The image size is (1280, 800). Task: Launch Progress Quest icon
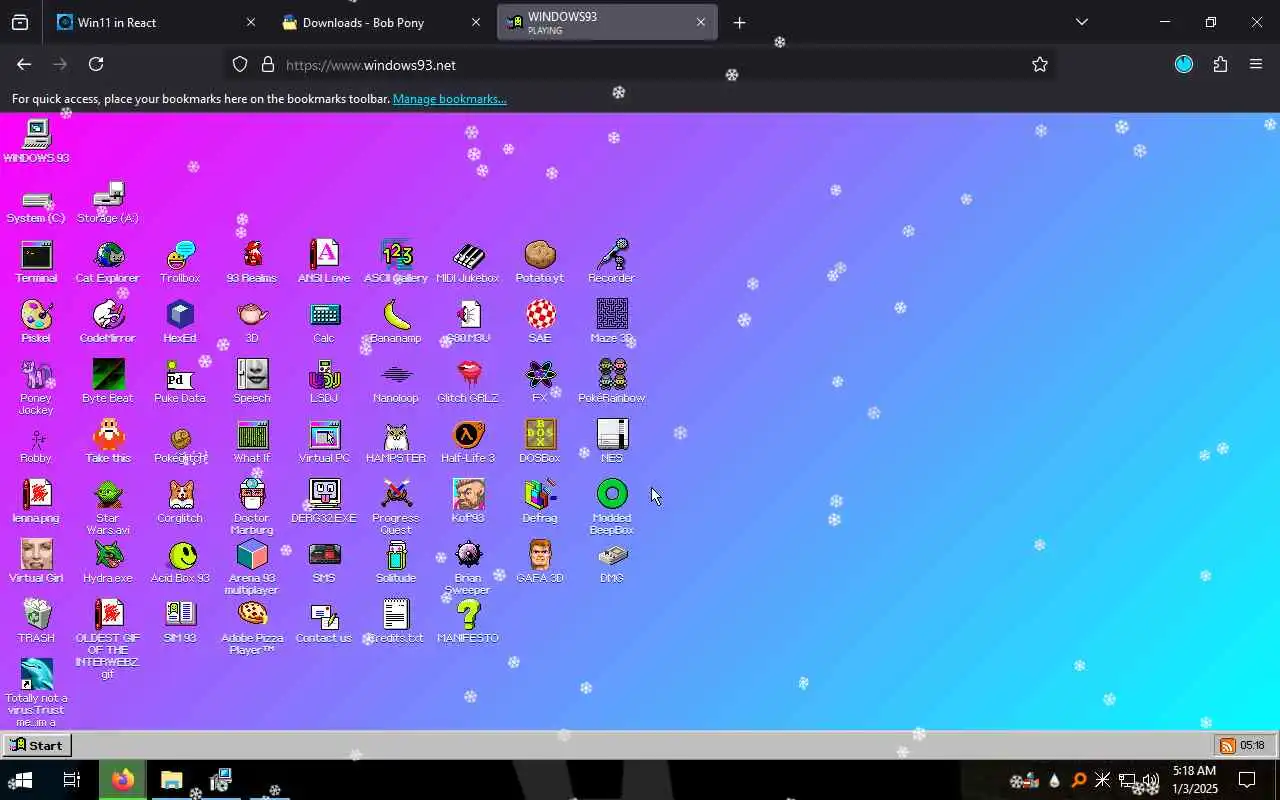(x=396, y=508)
